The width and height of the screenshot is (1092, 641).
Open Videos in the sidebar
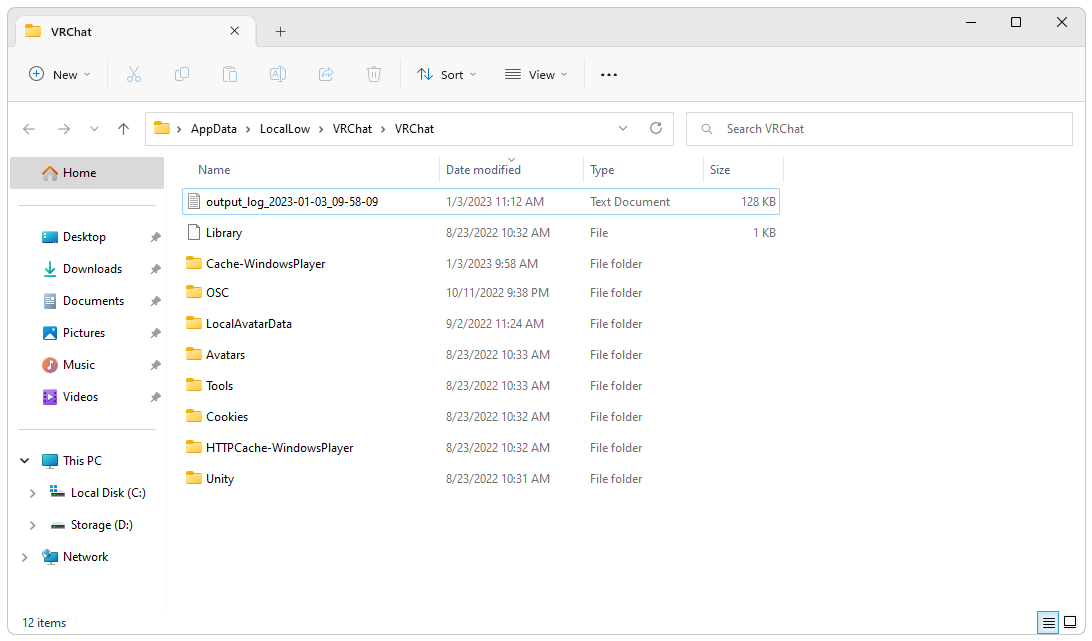point(80,397)
